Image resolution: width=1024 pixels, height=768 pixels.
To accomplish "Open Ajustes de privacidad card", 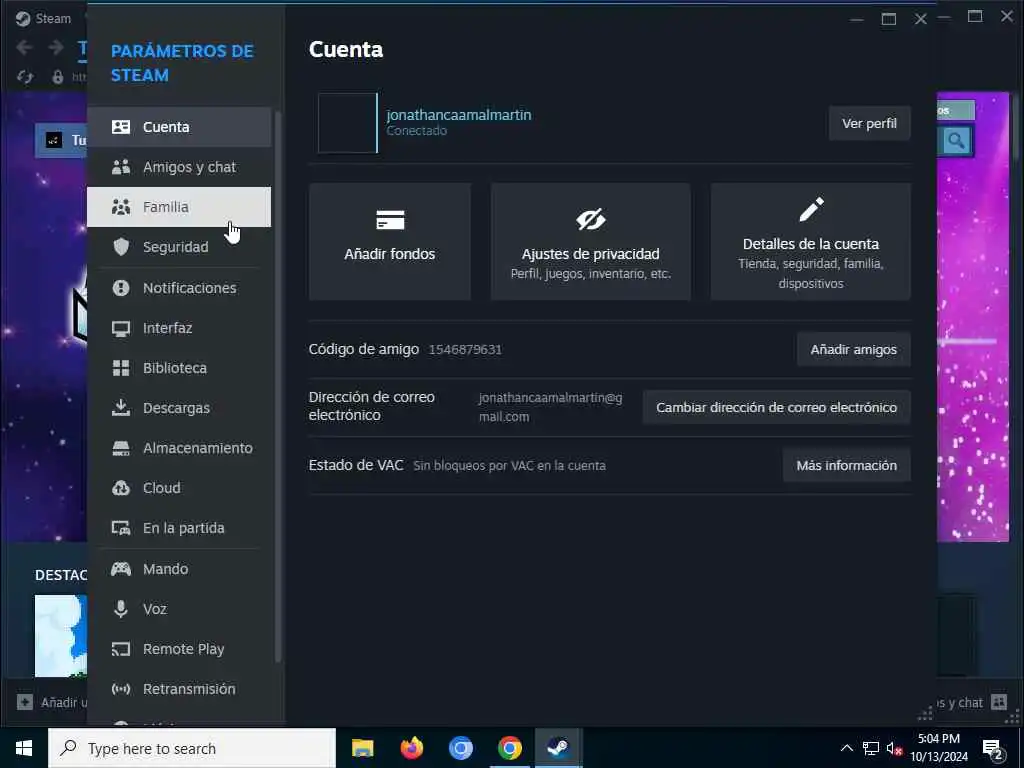I will coord(590,242).
